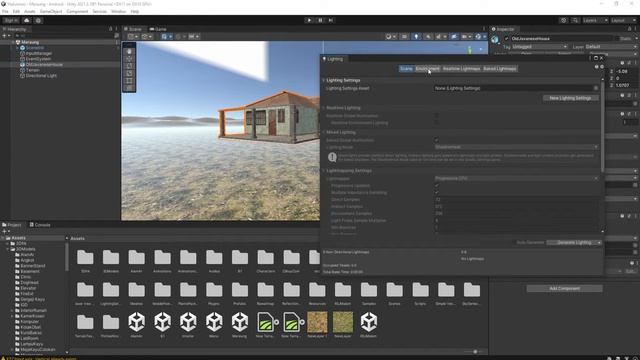Select the Hand tool in Scene overlay
This screenshot has height=360, width=640.
[x=129, y=51]
